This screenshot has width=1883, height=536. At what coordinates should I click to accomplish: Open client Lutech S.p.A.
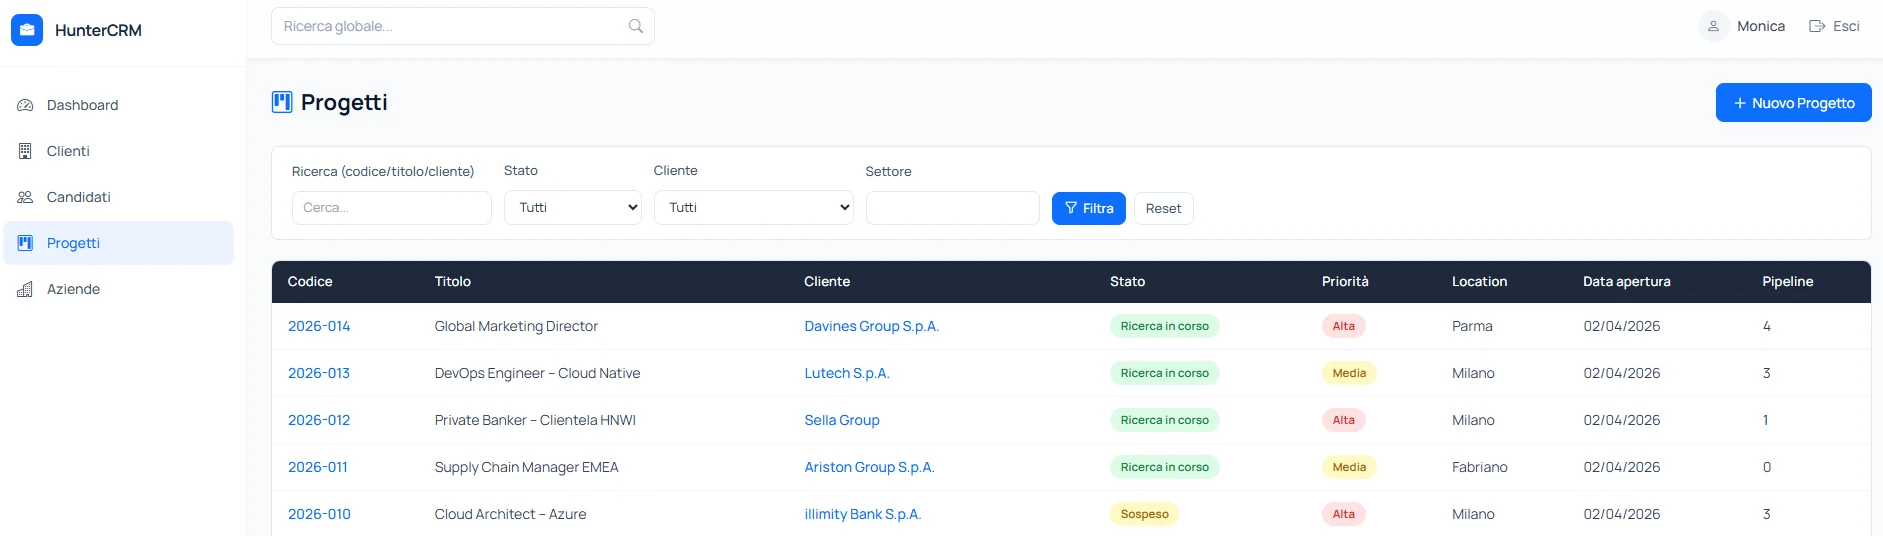pyautogui.click(x=847, y=373)
